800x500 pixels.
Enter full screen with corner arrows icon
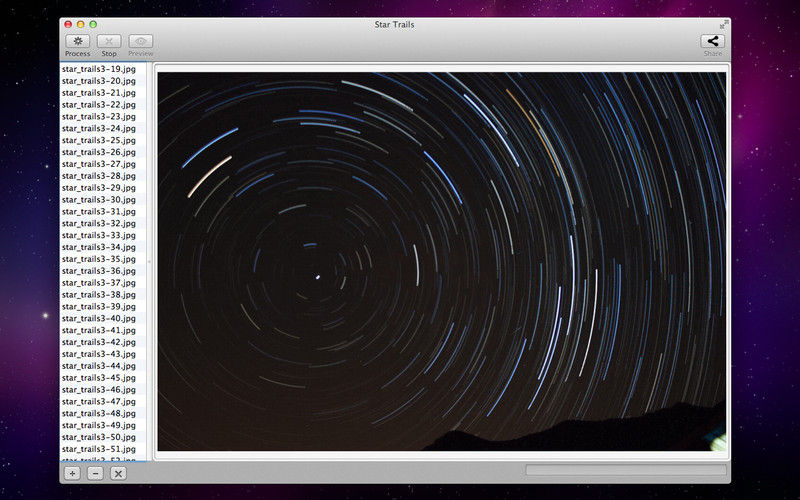pos(723,24)
